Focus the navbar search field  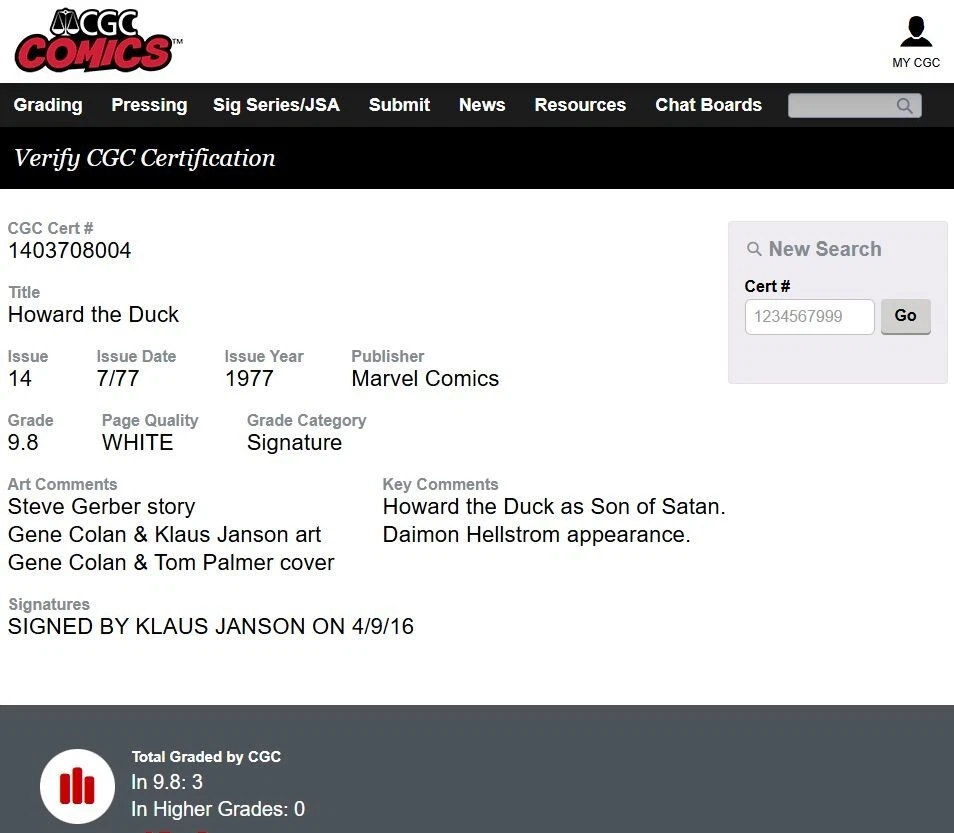click(x=854, y=106)
